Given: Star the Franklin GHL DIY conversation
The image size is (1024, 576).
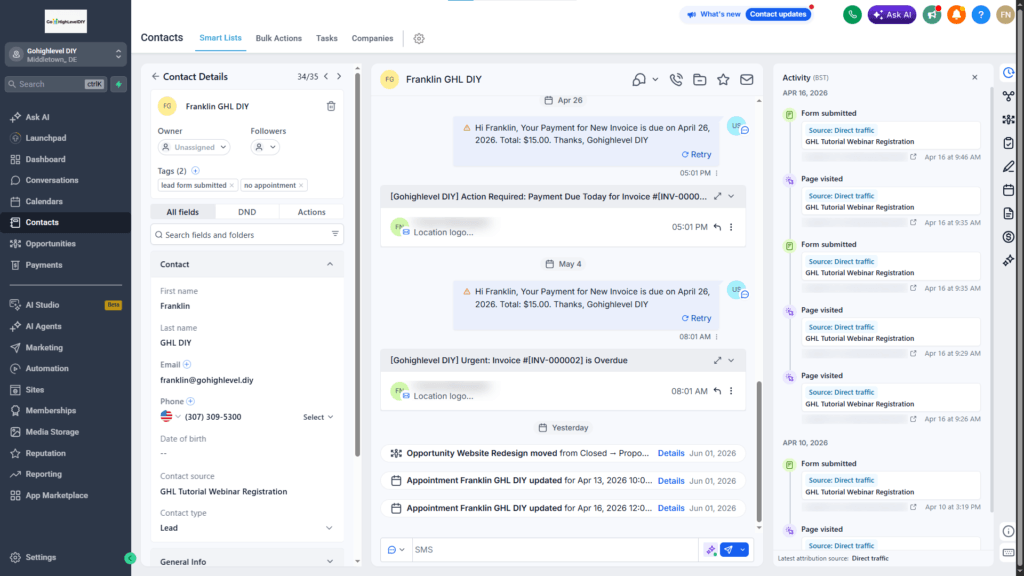Looking at the screenshot, I should pyautogui.click(x=723, y=80).
